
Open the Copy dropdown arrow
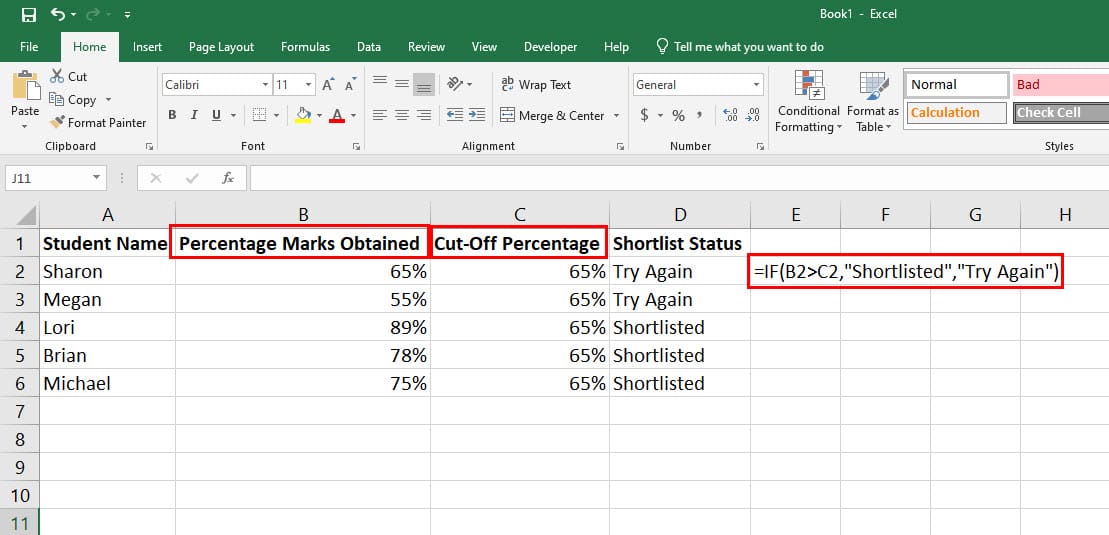pyautogui.click(x=108, y=100)
